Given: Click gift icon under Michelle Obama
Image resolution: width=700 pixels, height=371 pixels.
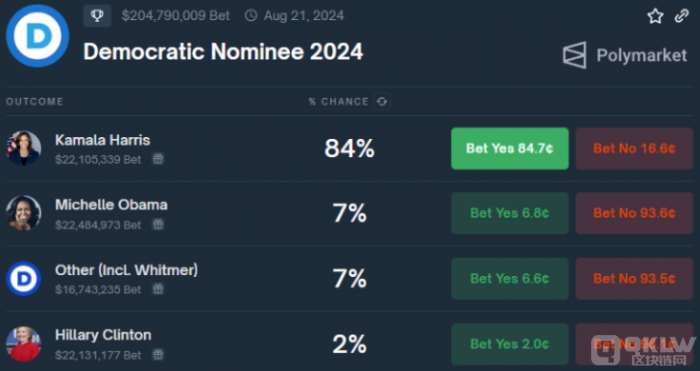Looking at the screenshot, I should pyautogui.click(x=158, y=224).
